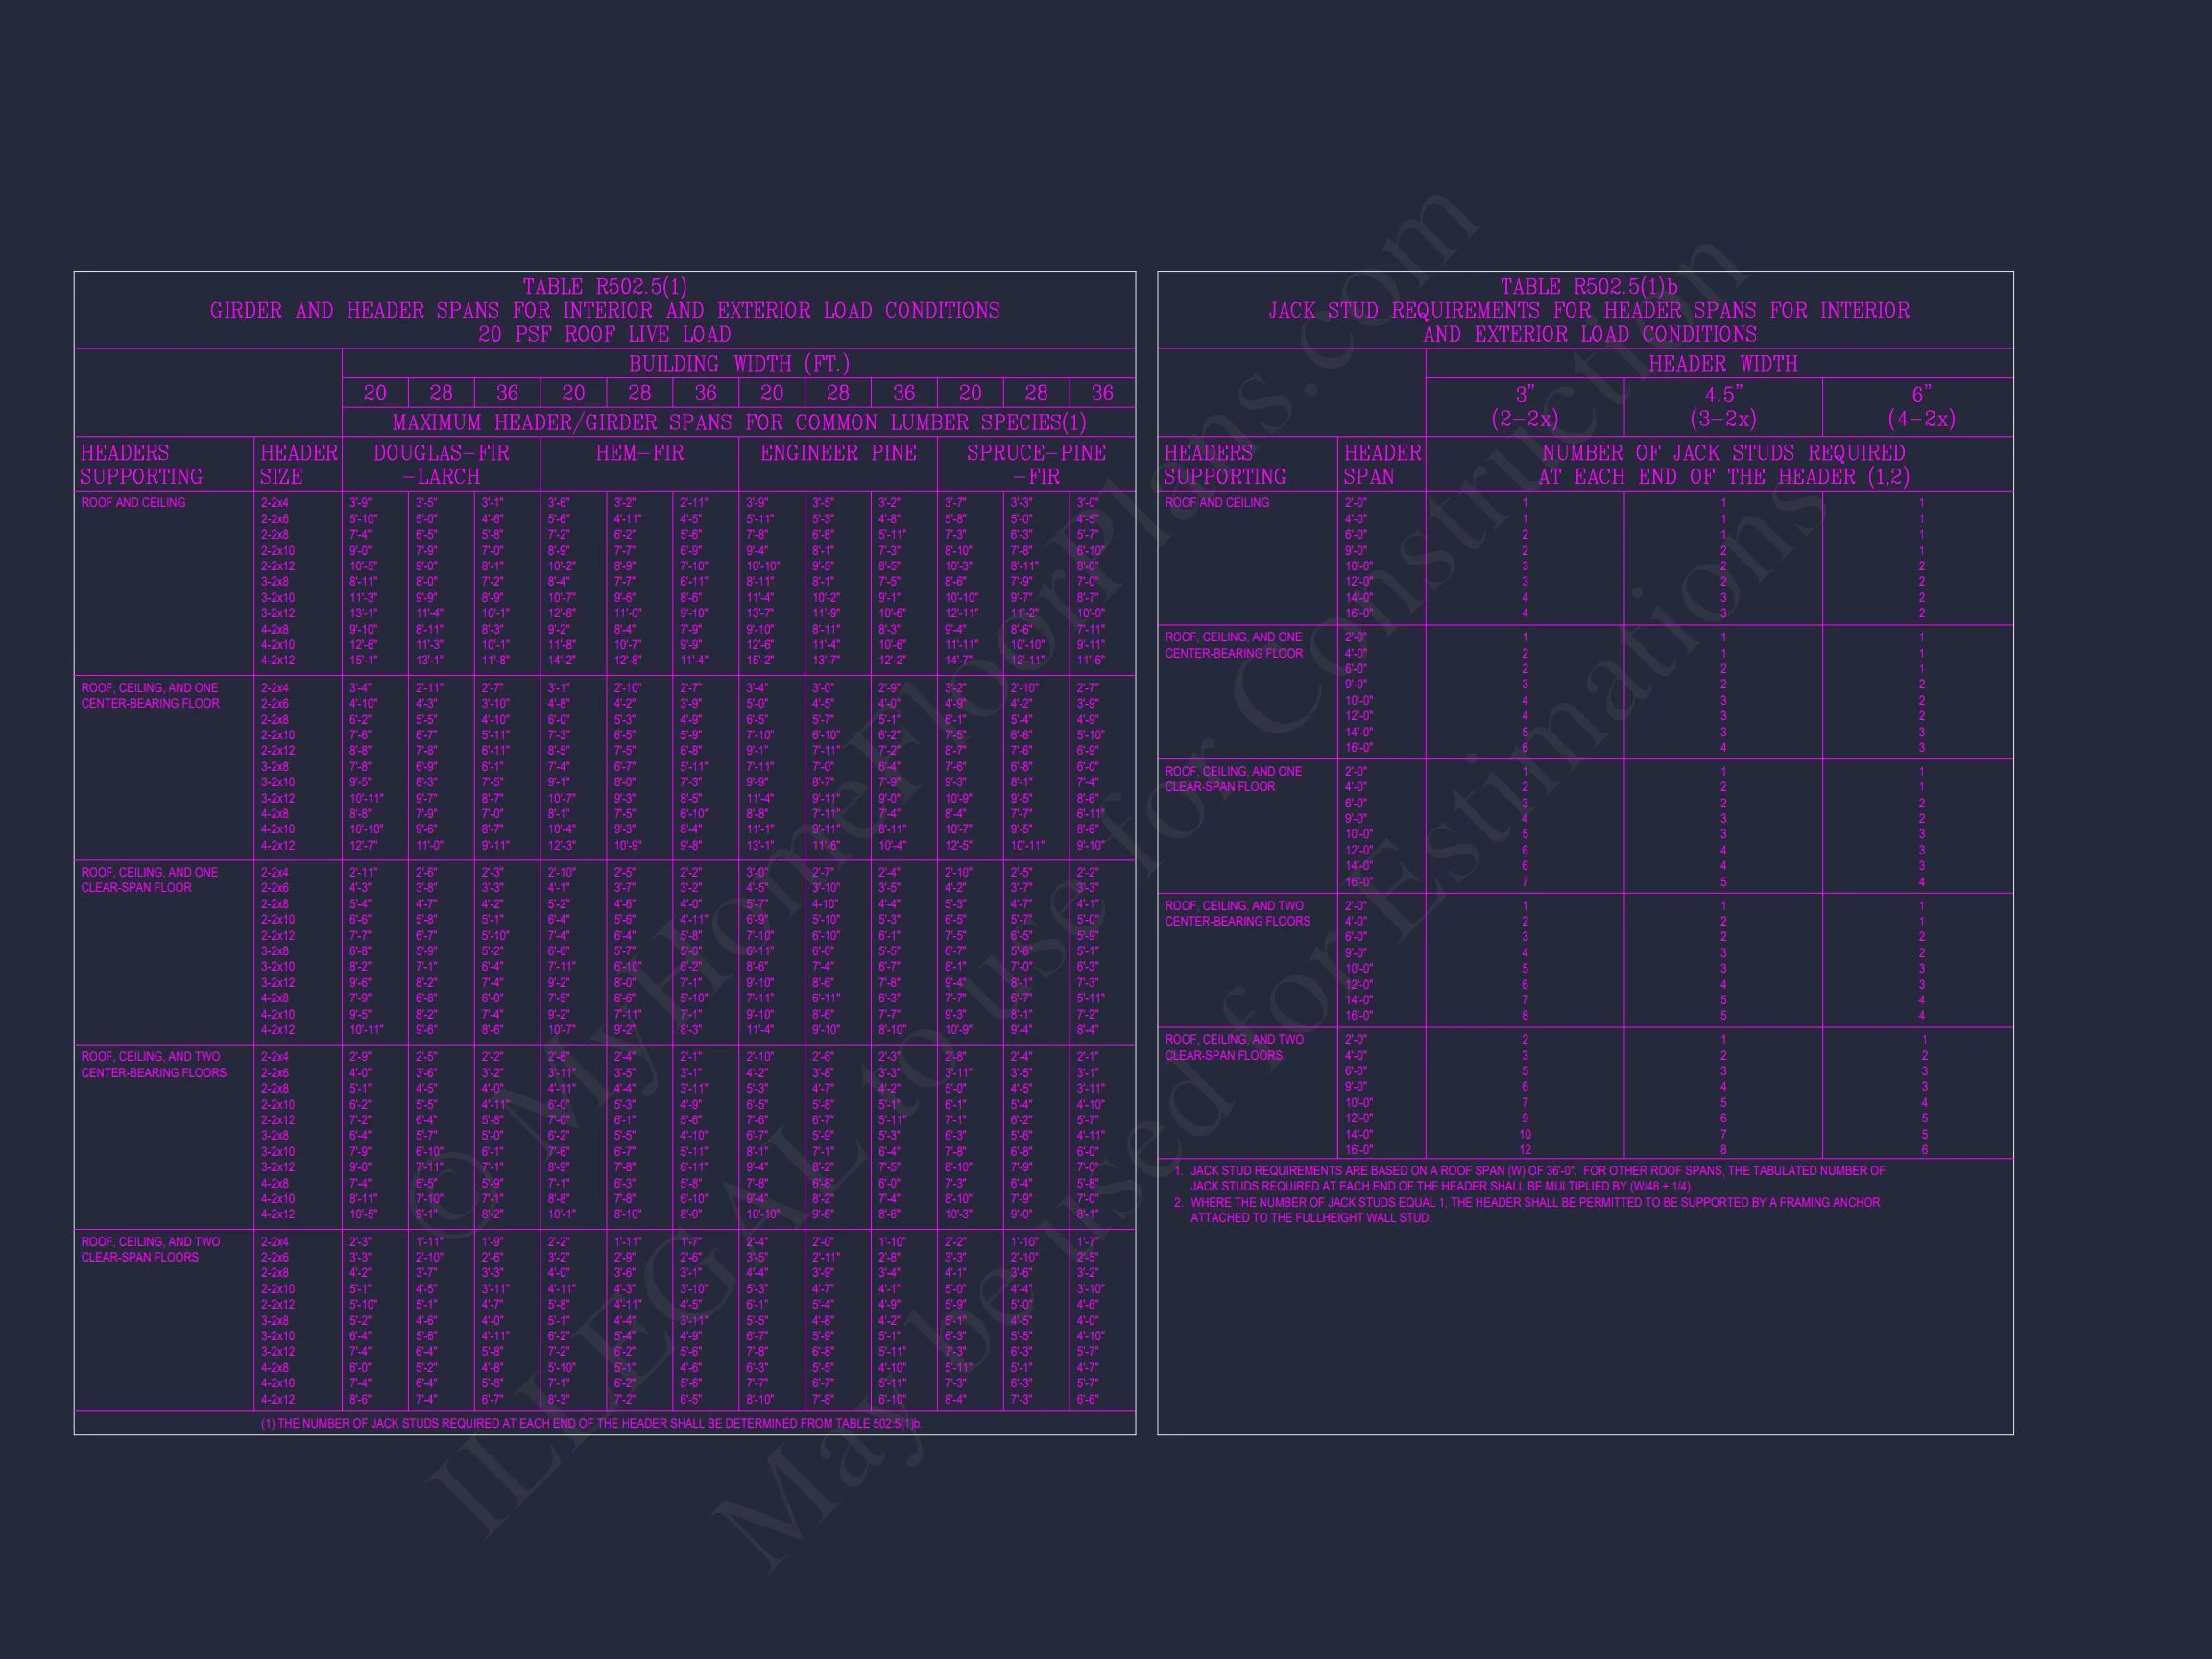The height and width of the screenshot is (1659, 2212).
Task: Click the 6" (4-2x) header width cell
Action: point(1920,406)
